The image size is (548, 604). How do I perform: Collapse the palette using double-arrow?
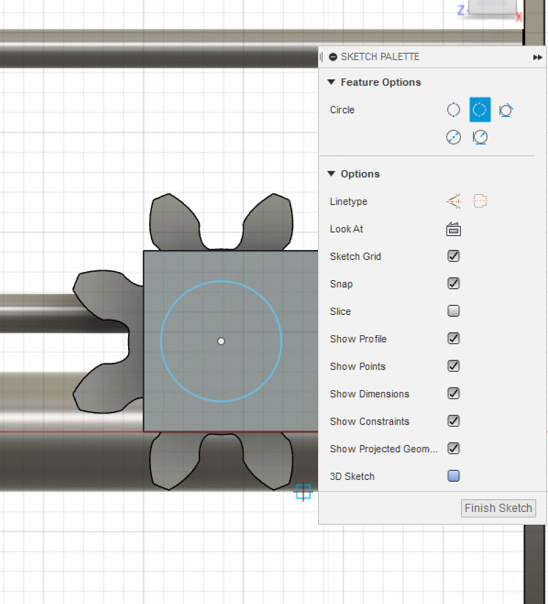[538, 57]
